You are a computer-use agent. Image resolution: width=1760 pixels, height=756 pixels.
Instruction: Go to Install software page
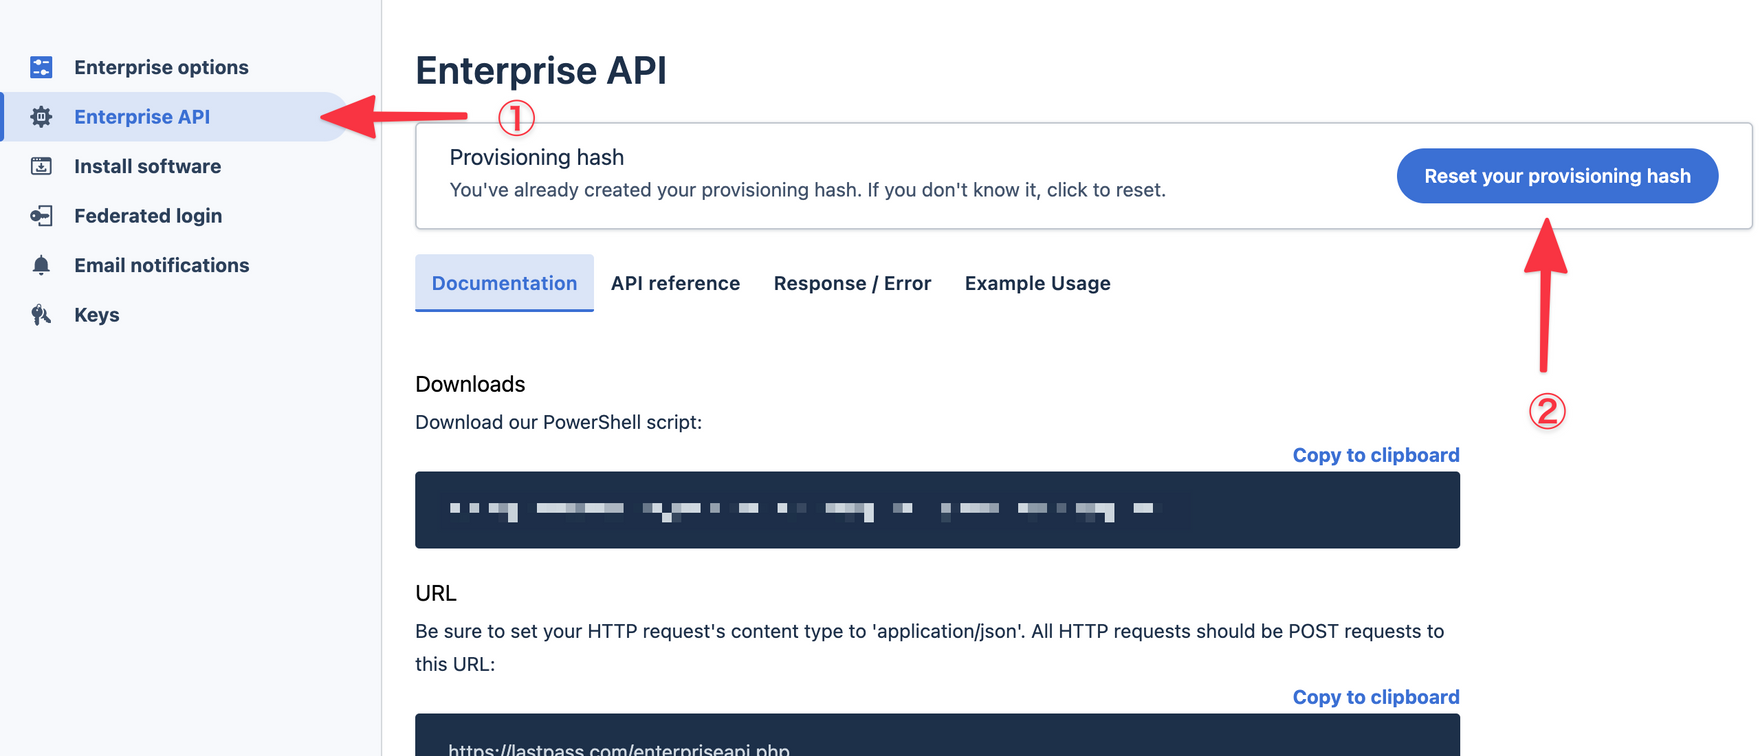pos(147,166)
